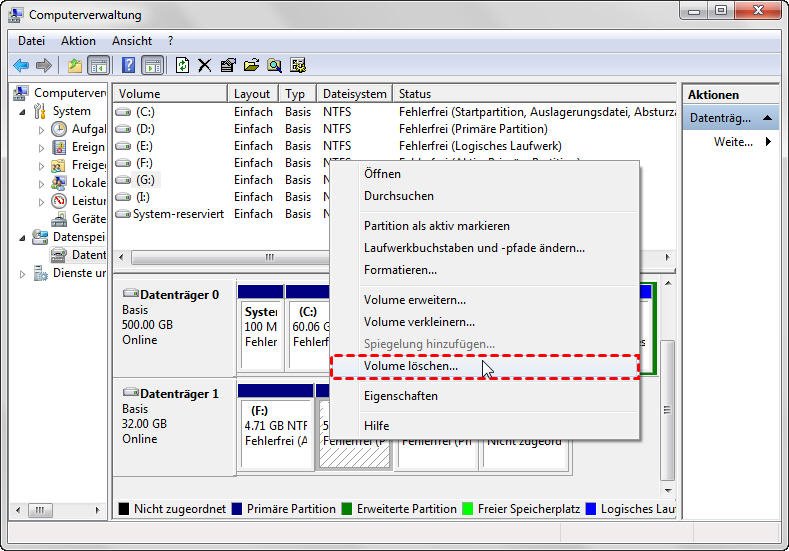The image size is (789, 551).
Task: Click Volume löschen... in the context menu
Action: [x=485, y=366]
